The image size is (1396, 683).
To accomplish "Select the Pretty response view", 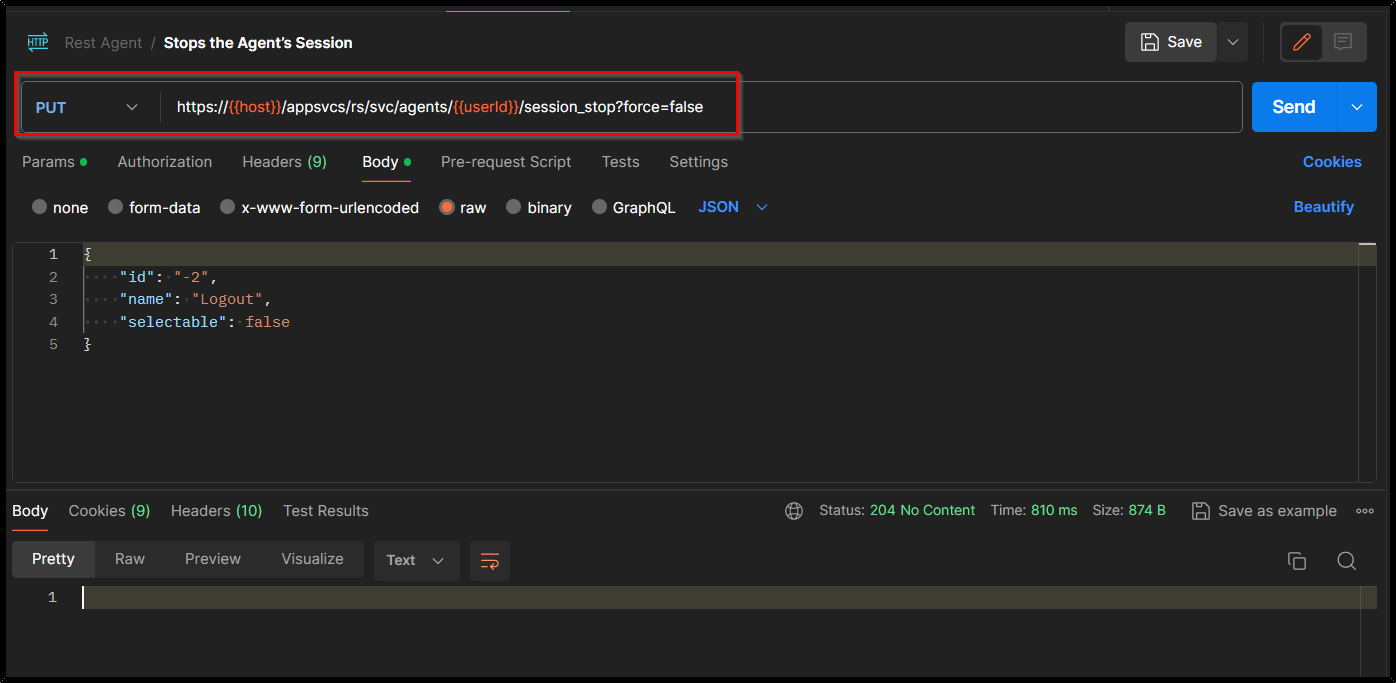I will click(x=53, y=559).
